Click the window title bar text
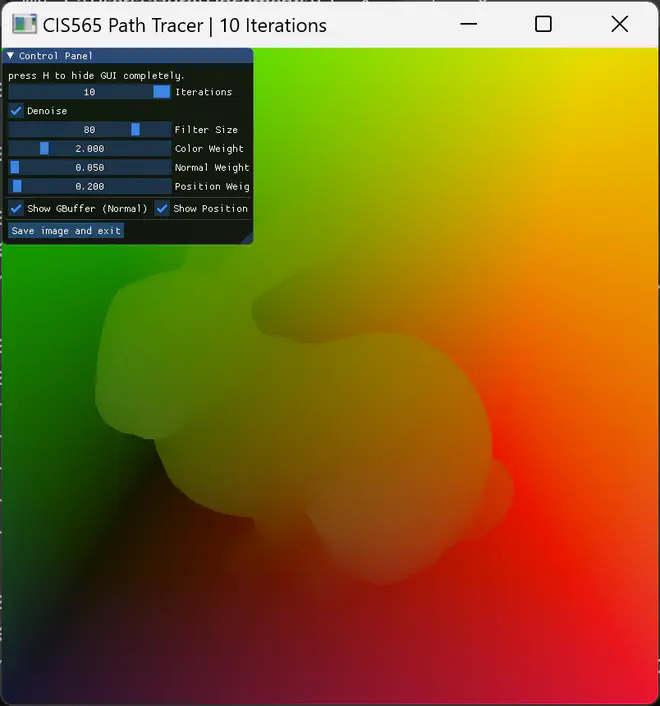Viewport: 660px width, 706px height. tap(185, 25)
